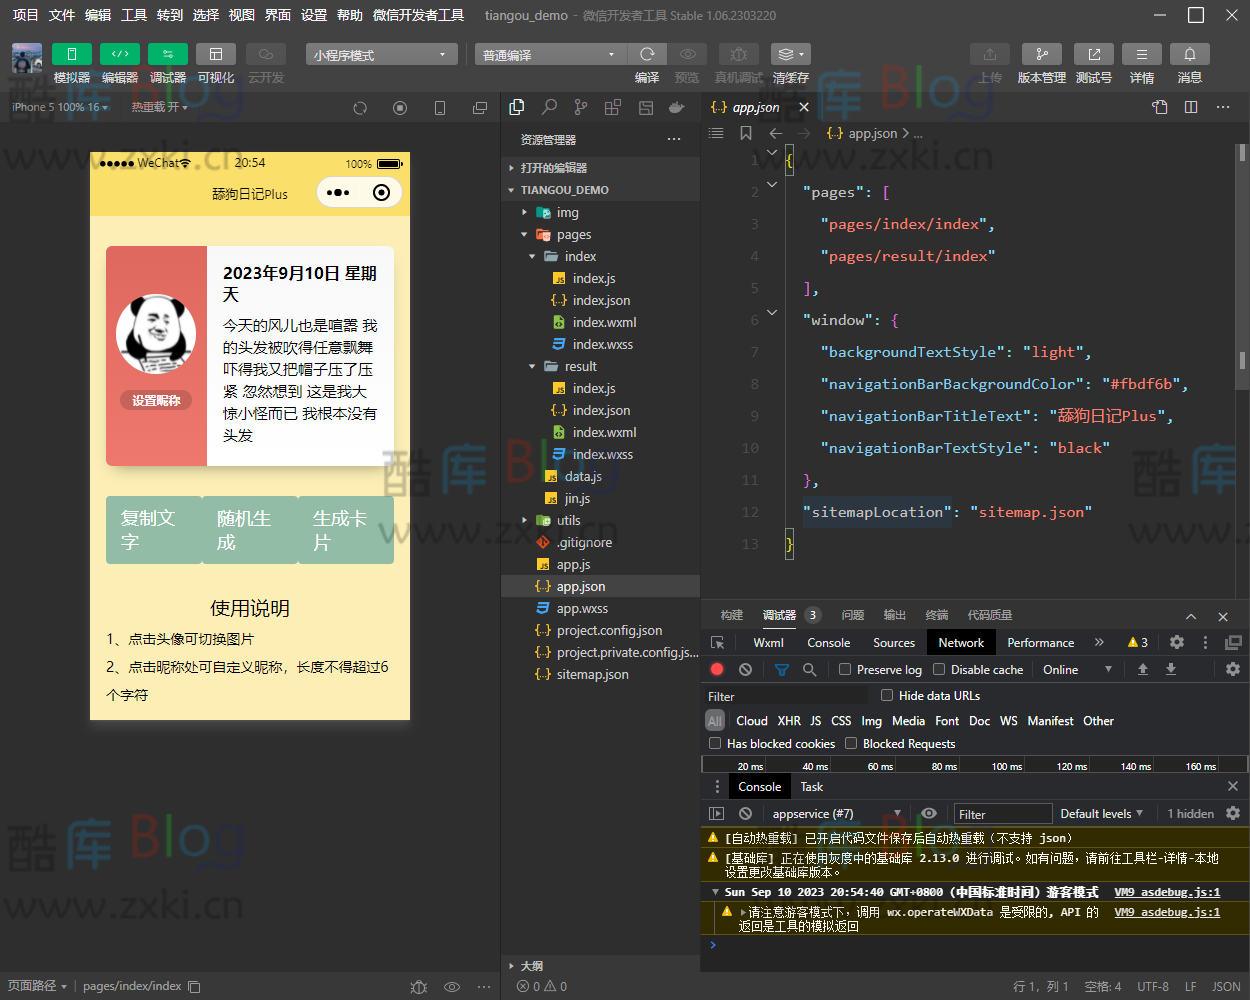This screenshot has width=1250, height=1000.
Task: Click the 真机调试 real device debug icon
Action: [738, 54]
